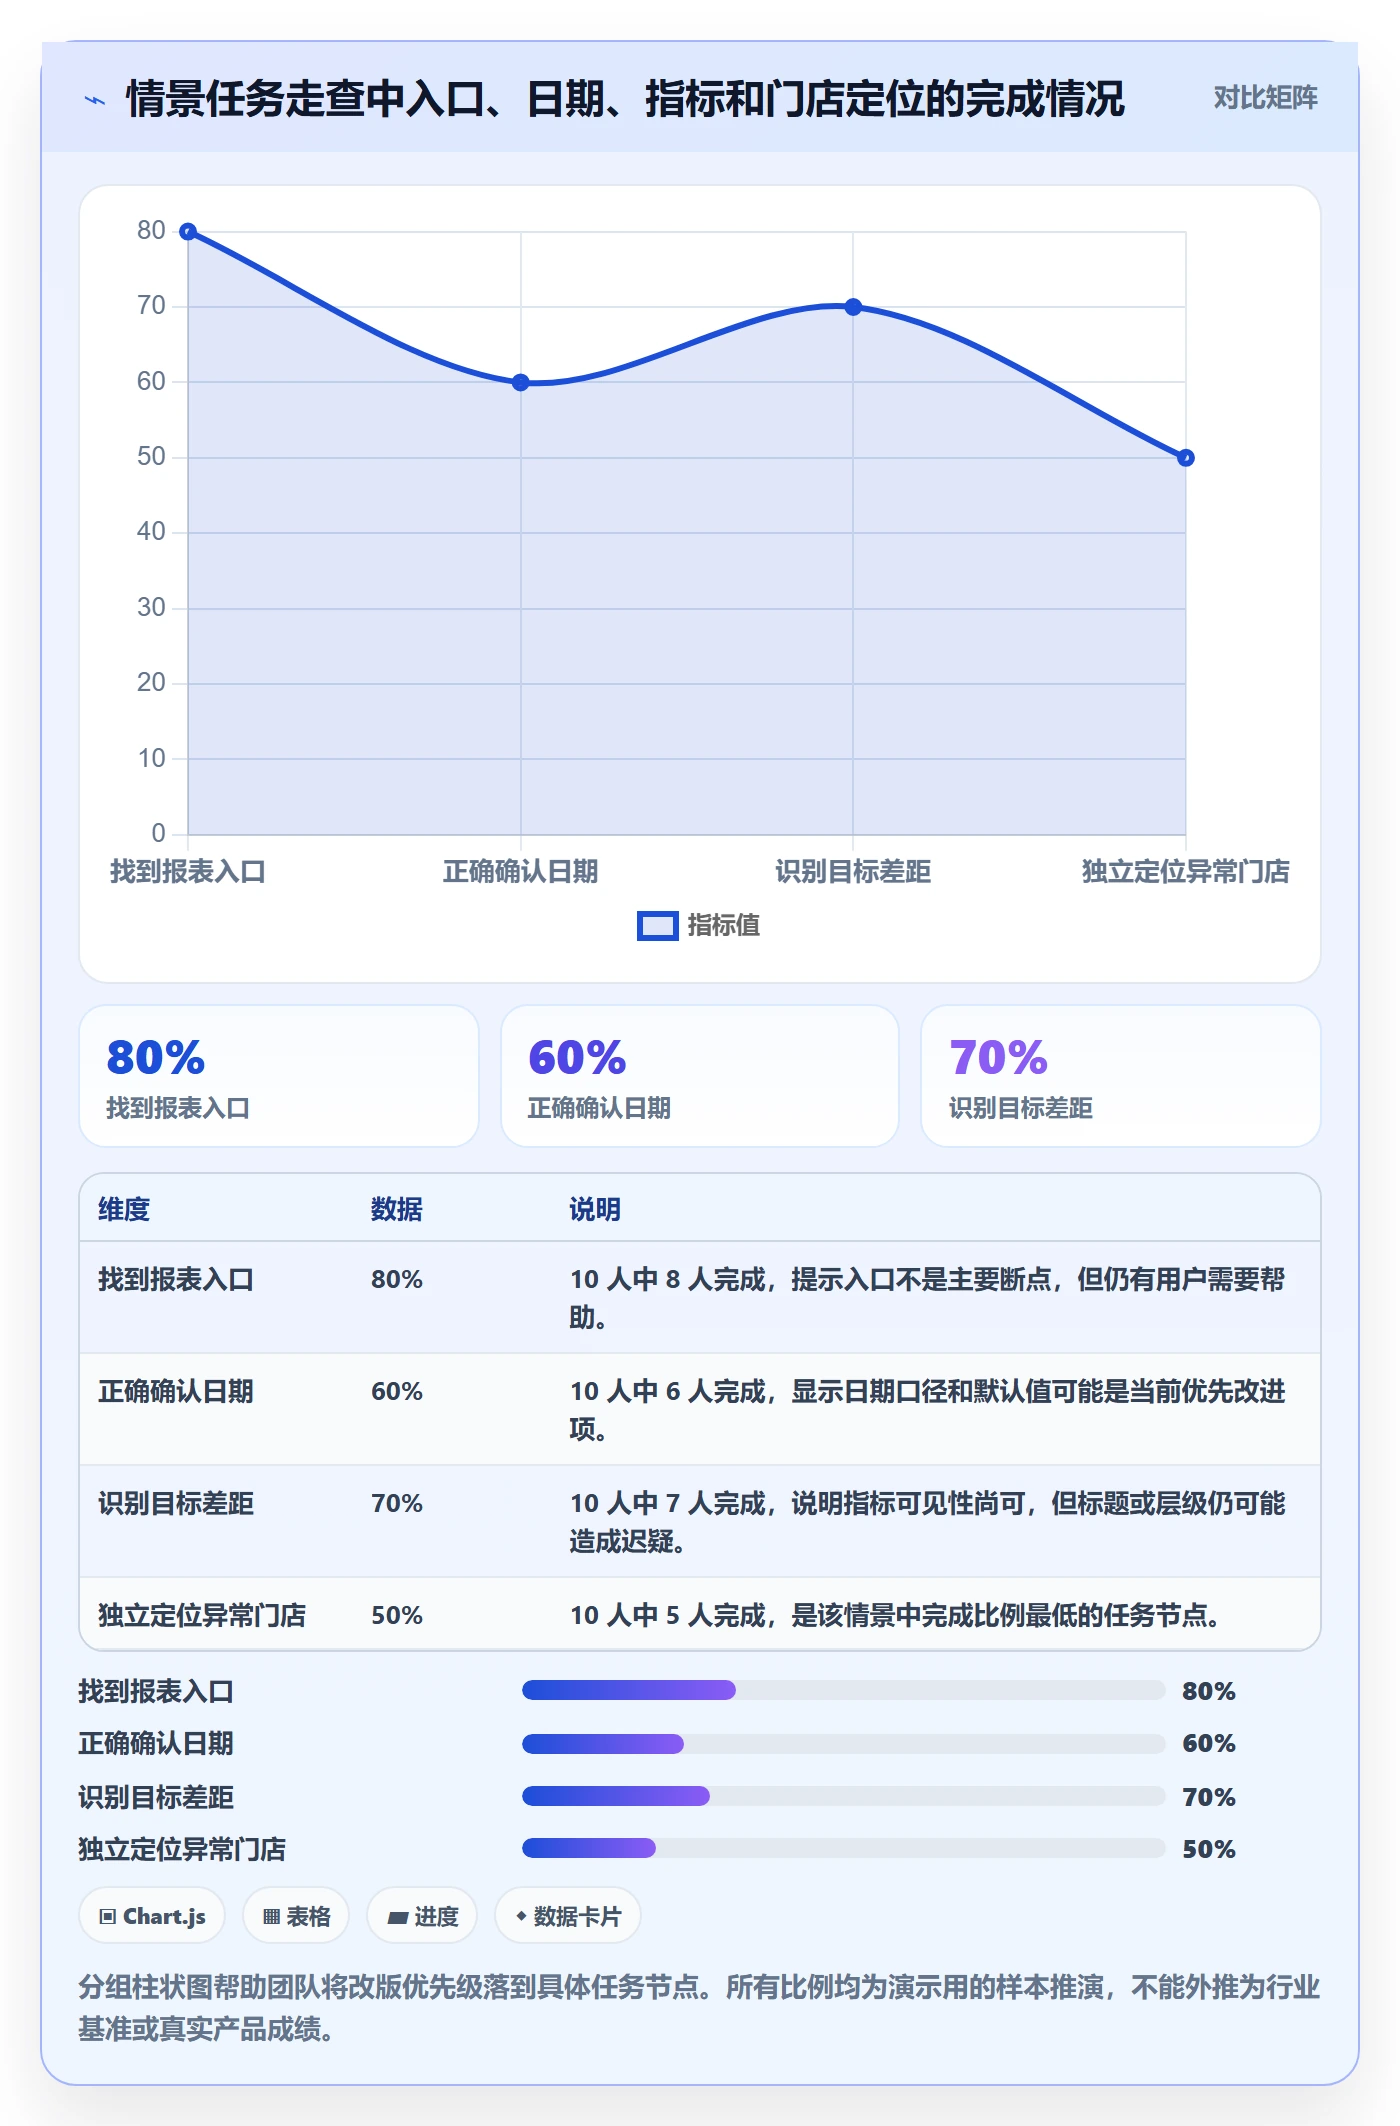Click table row cell 正确确认日期

tap(176, 1391)
